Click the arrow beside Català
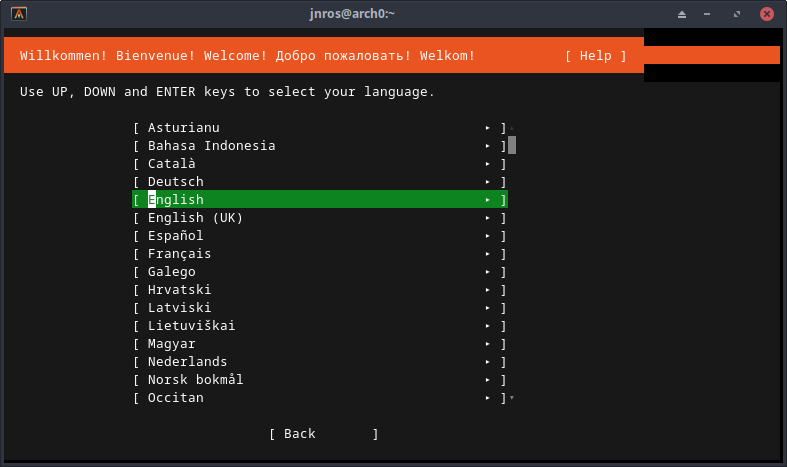 487,164
